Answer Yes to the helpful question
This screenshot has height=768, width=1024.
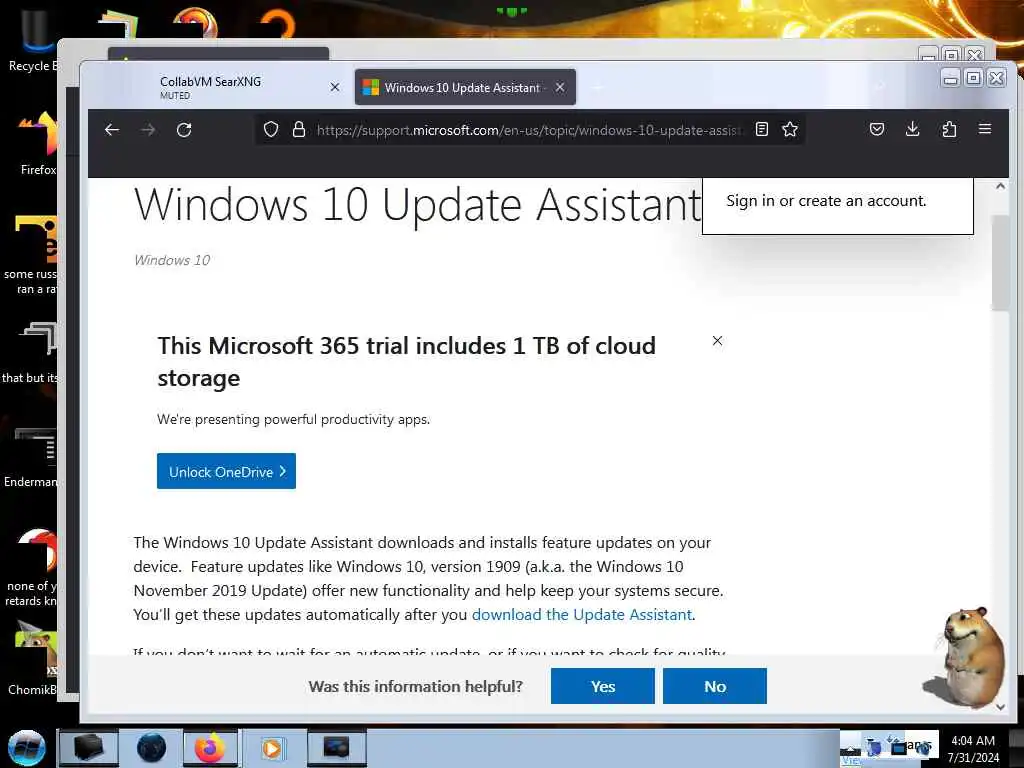pyautogui.click(x=602, y=686)
